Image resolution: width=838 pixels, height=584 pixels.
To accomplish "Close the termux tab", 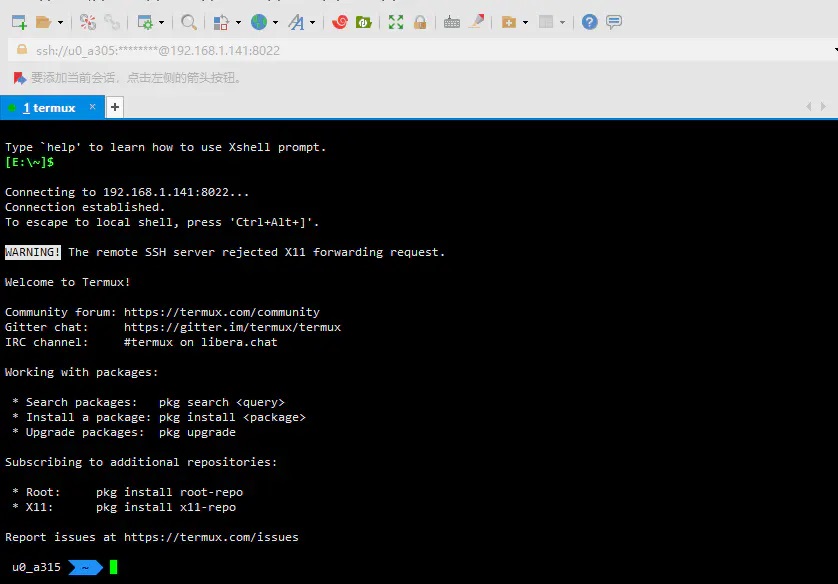I will 92,107.
